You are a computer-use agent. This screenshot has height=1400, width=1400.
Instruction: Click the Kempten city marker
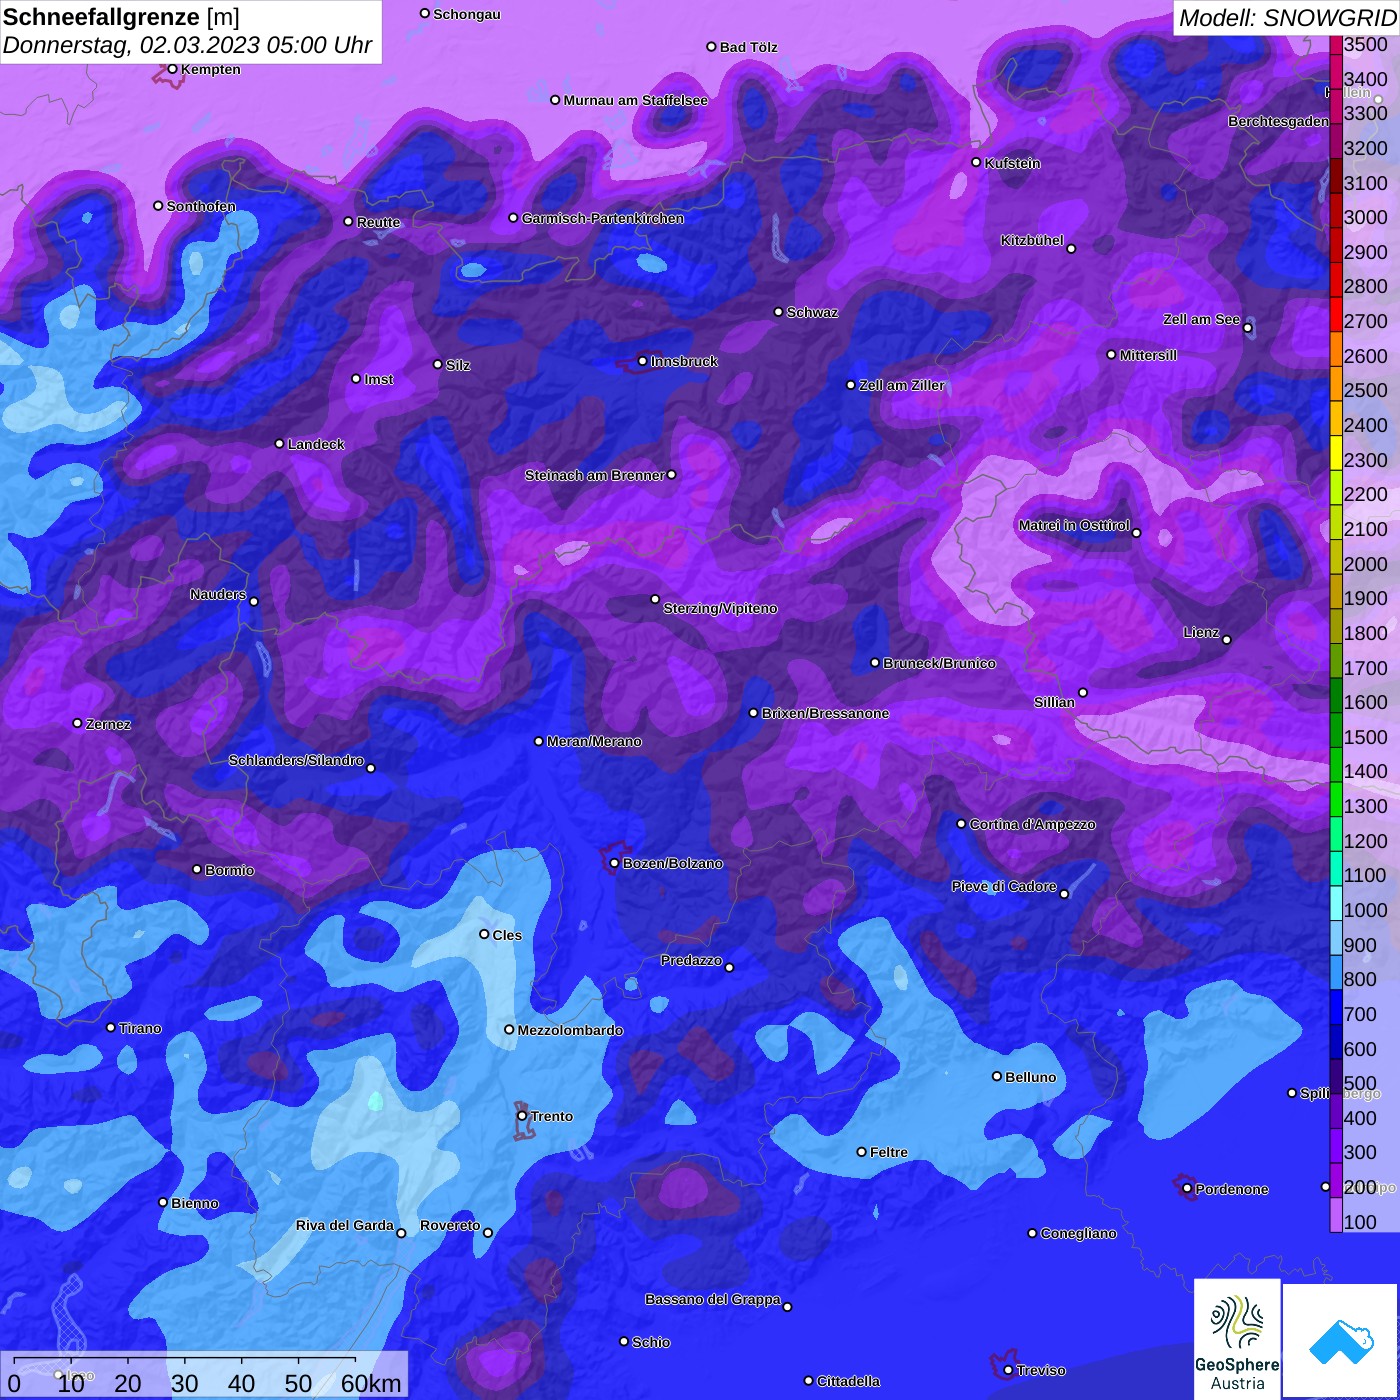click(x=172, y=69)
